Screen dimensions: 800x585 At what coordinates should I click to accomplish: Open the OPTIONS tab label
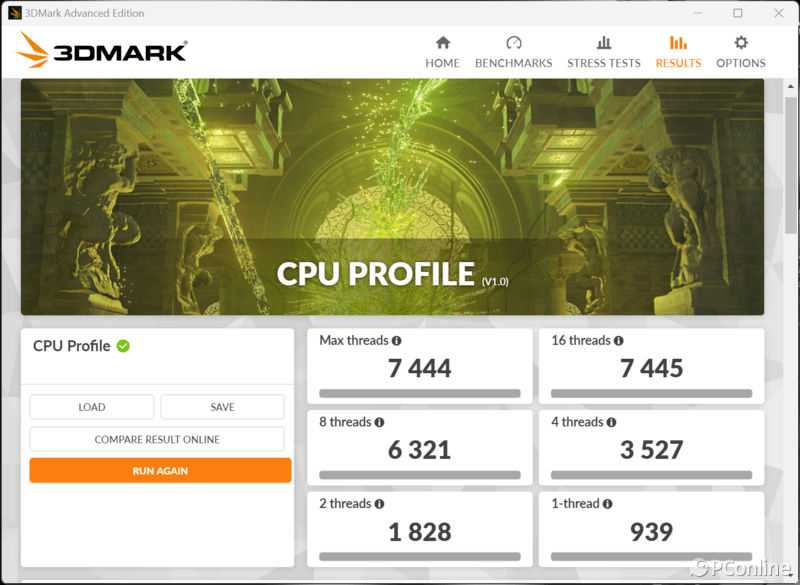[x=741, y=63]
